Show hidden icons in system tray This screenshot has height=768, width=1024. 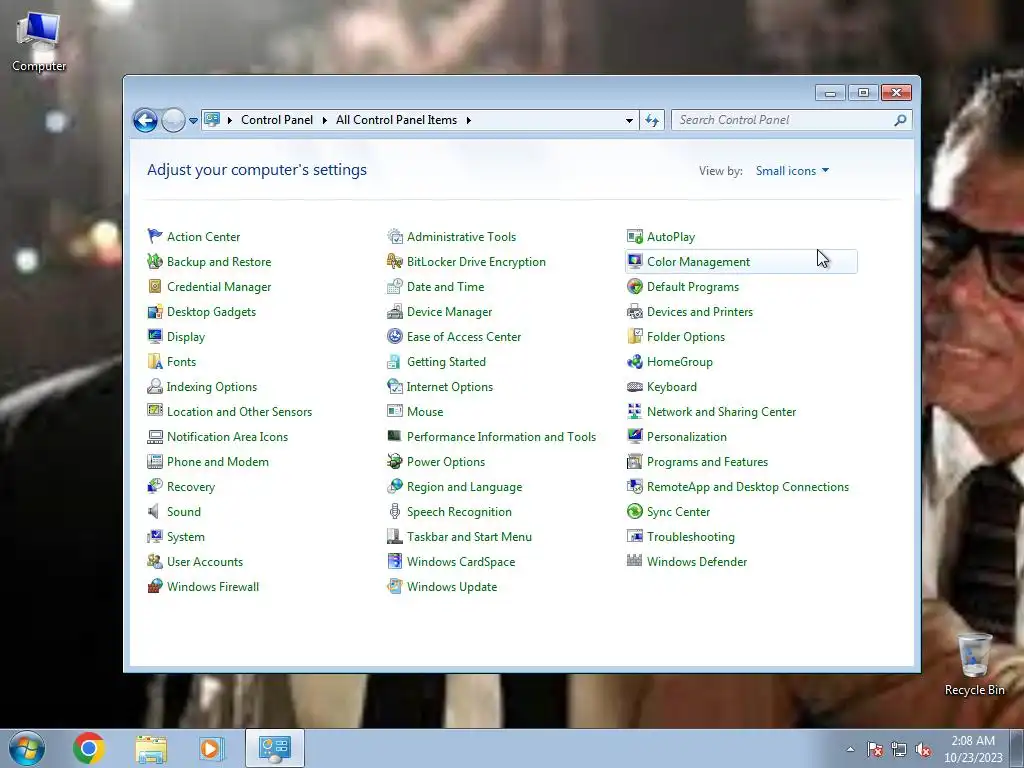pos(850,749)
